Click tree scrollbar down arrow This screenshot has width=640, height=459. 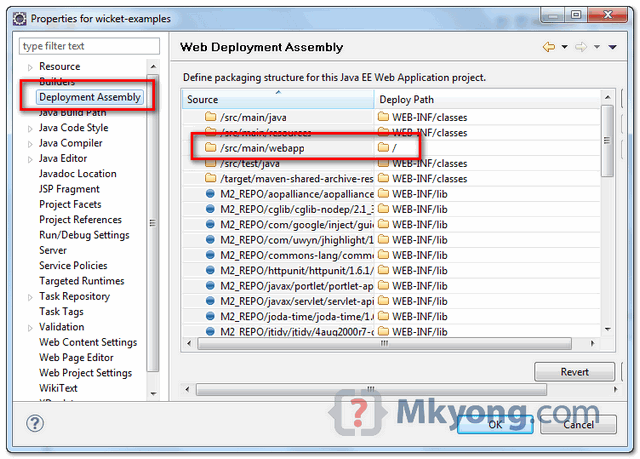tap(153, 394)
